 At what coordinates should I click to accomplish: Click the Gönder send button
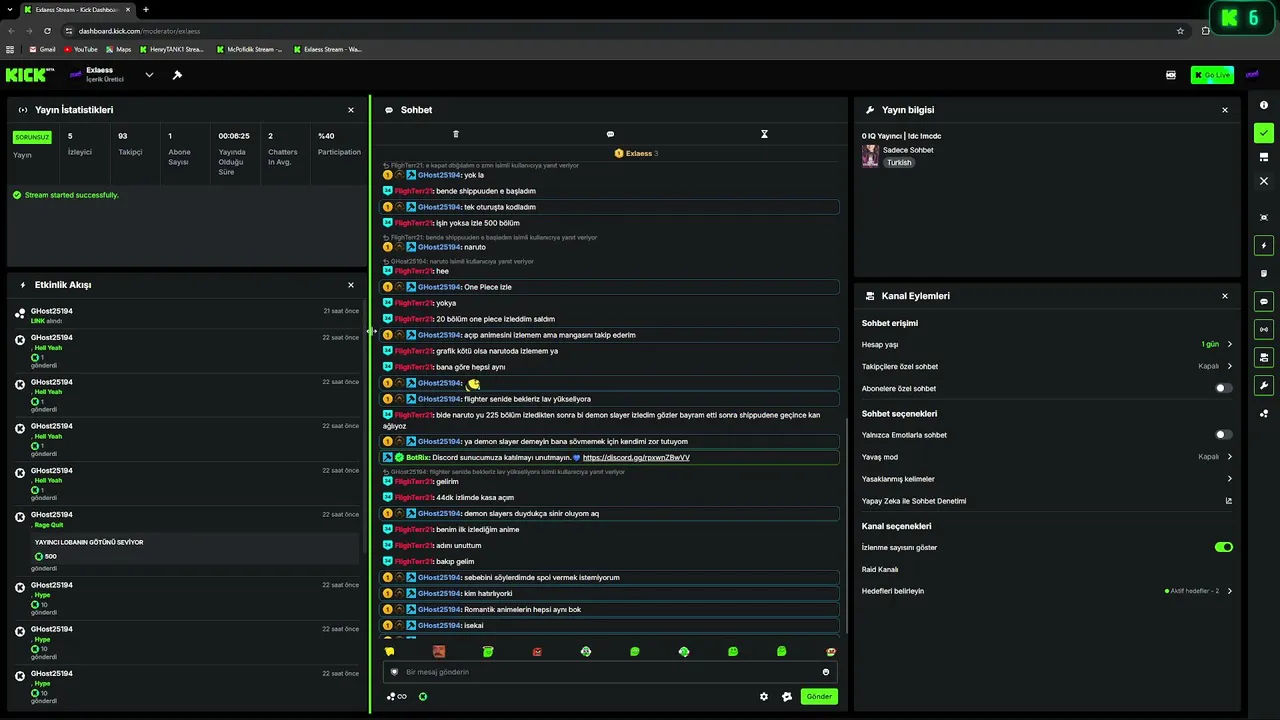coord(819,697)
